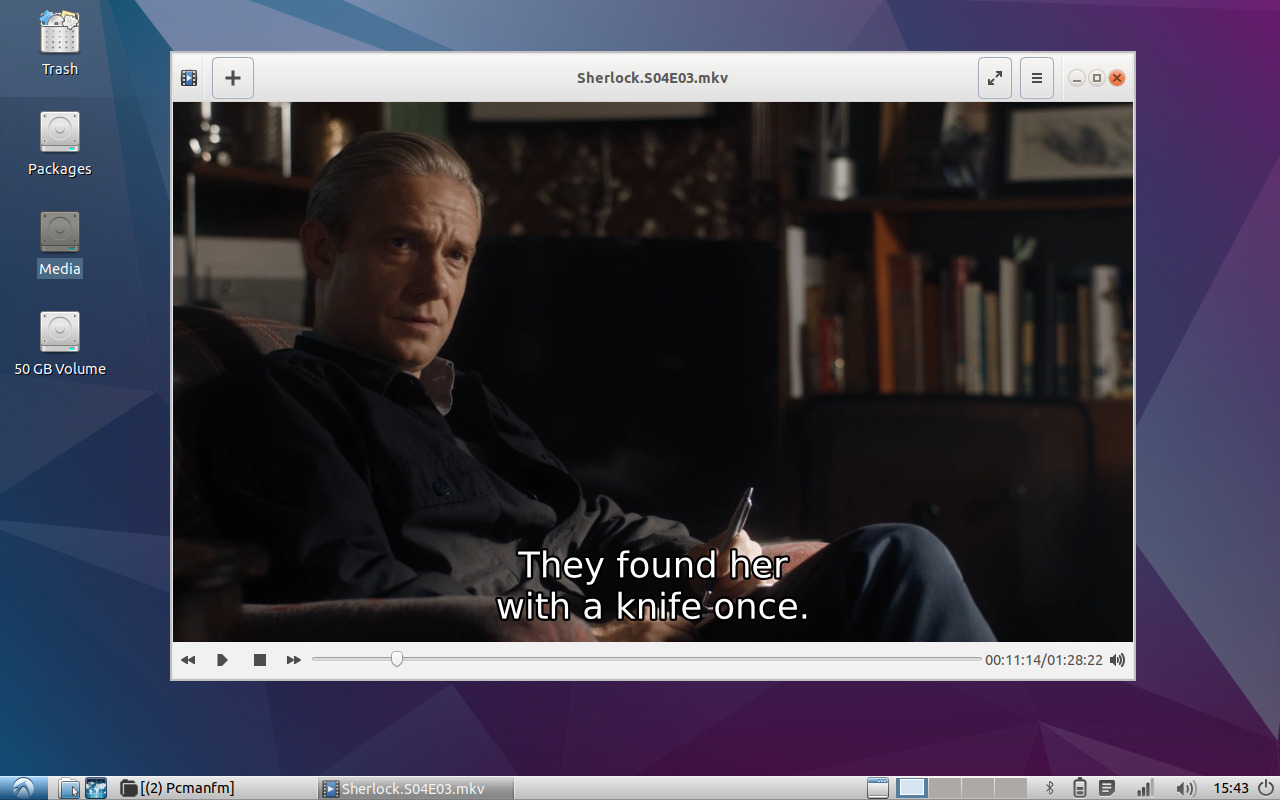The width and height of the screenshot is (1280, 800).
Task: Toggle pause on the playing video
Action: [x=223, y=660]
